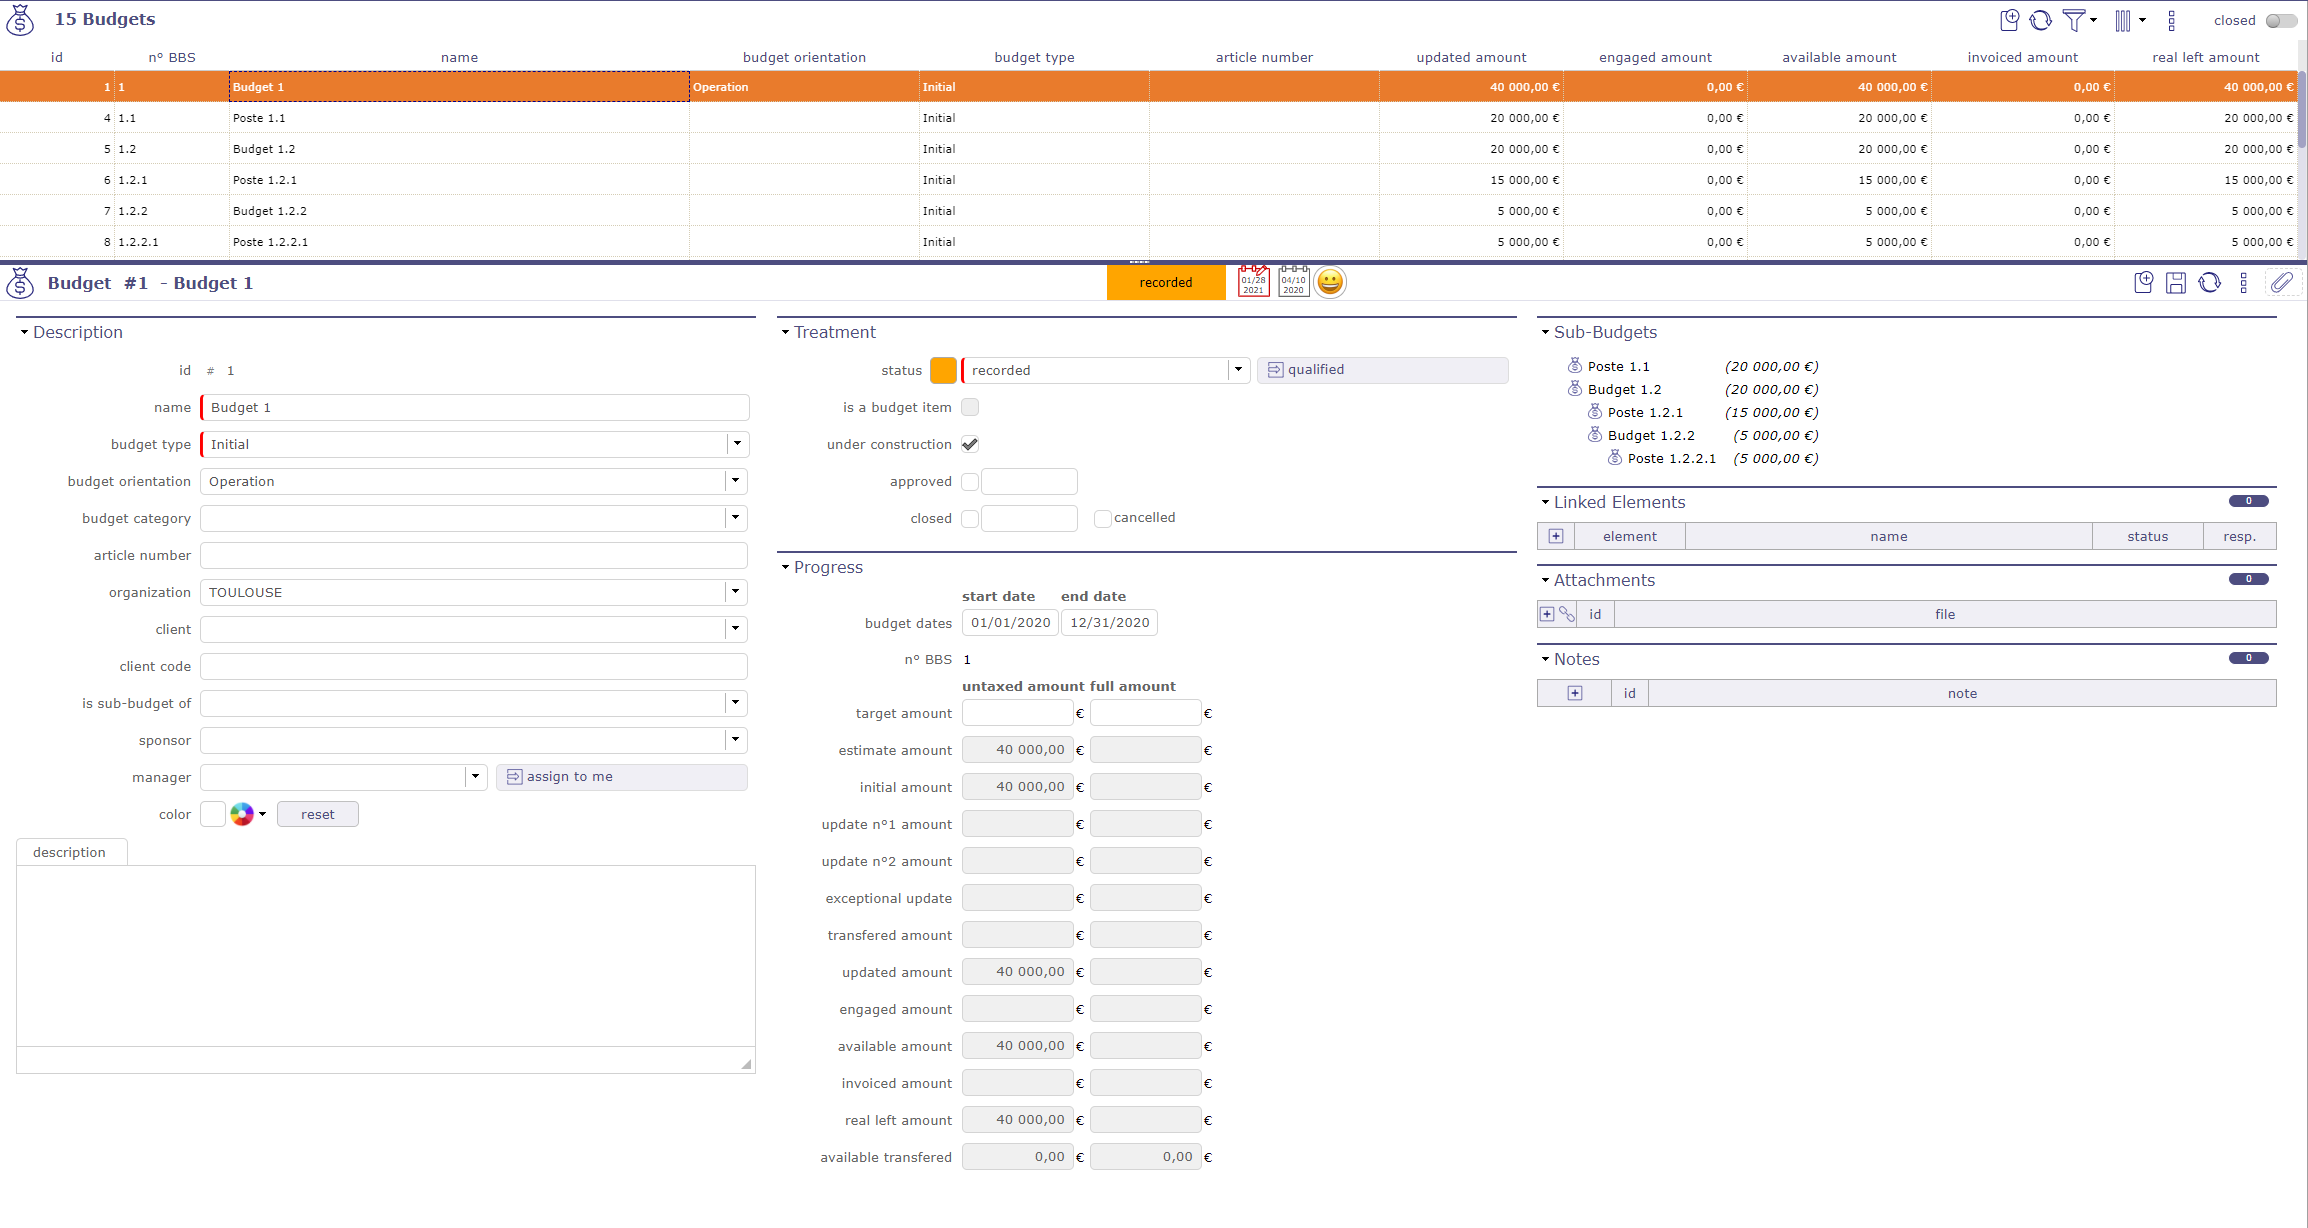Click the save icon in the Budget detail toolbar
This screenshot has width=2308, height=1228.
[x=2175, y=283]
